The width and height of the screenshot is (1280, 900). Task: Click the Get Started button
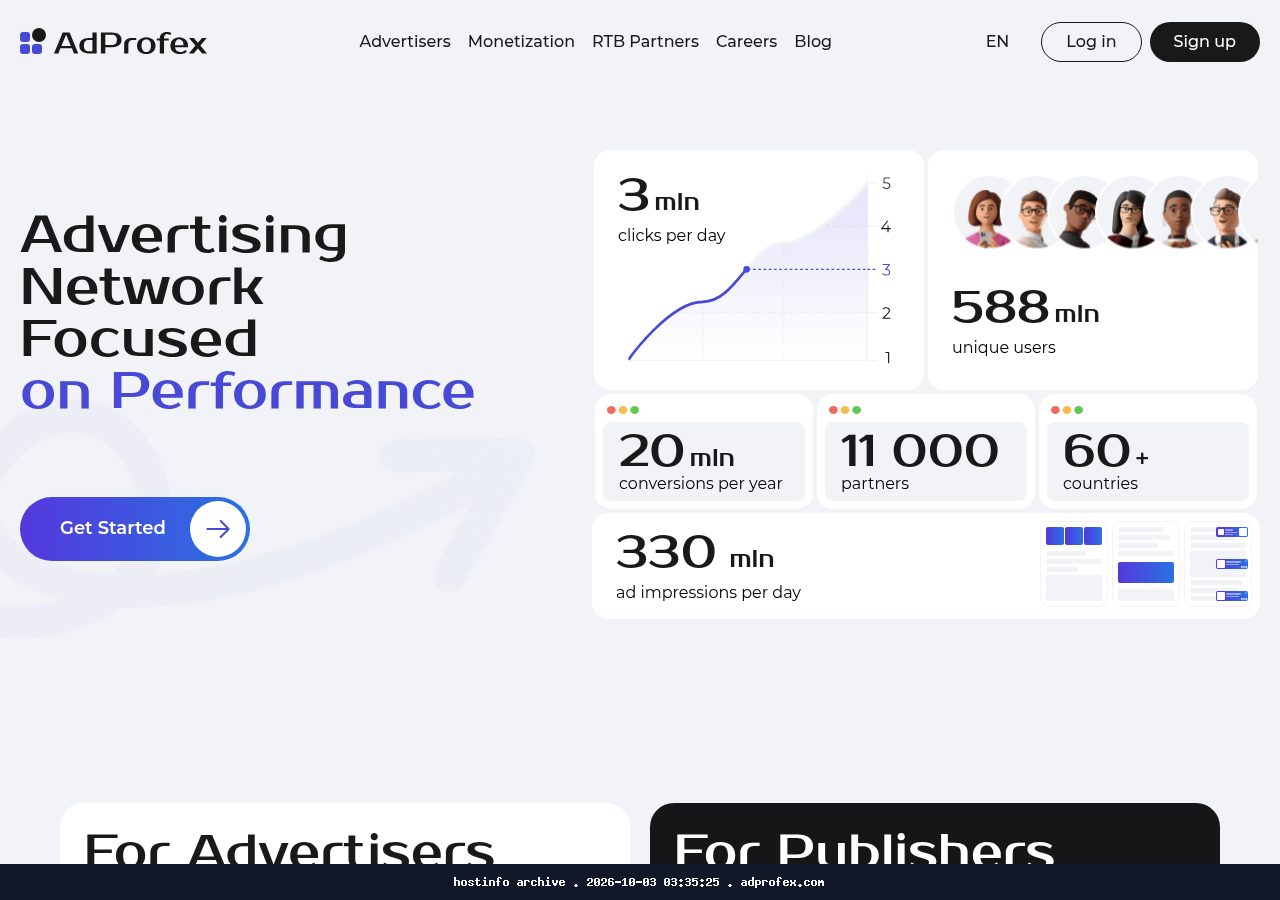[134, 529]
